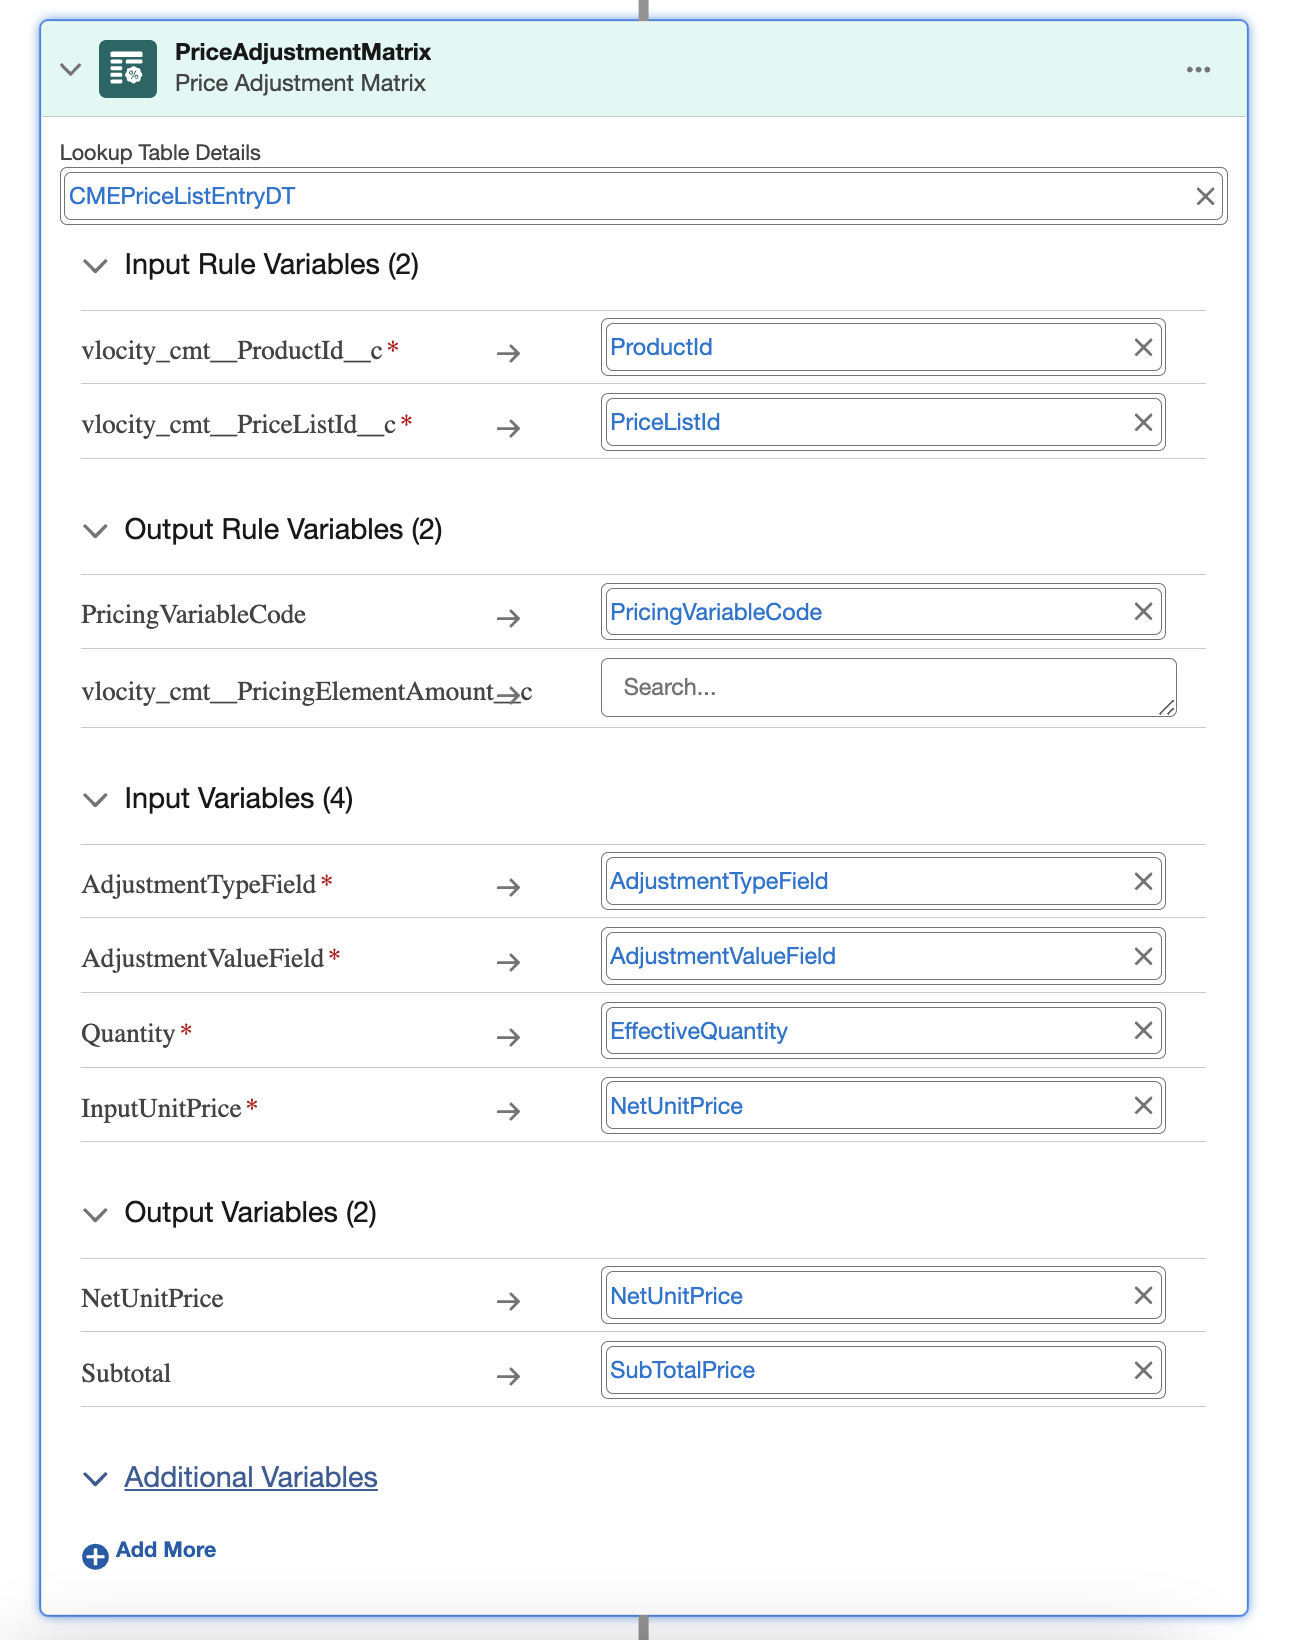Click the Input Variables (4) heading
This screenshot has width=1298, height=1640.
(x=239, y=798)
